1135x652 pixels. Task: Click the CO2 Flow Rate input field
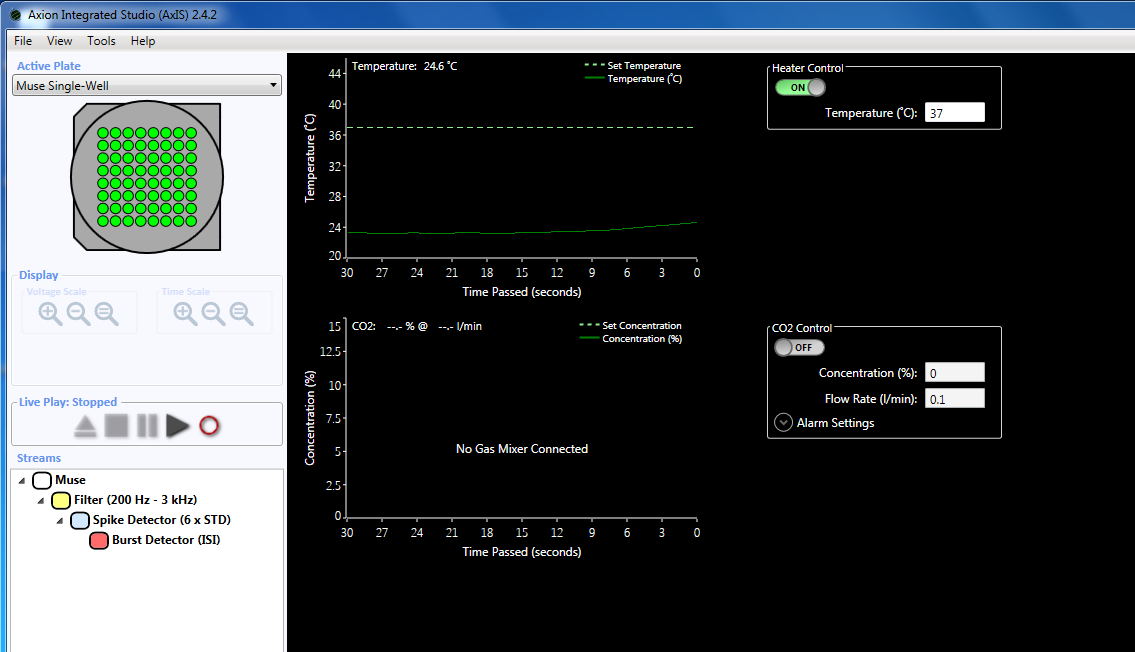pyautogui.click(x=954, y=399)
